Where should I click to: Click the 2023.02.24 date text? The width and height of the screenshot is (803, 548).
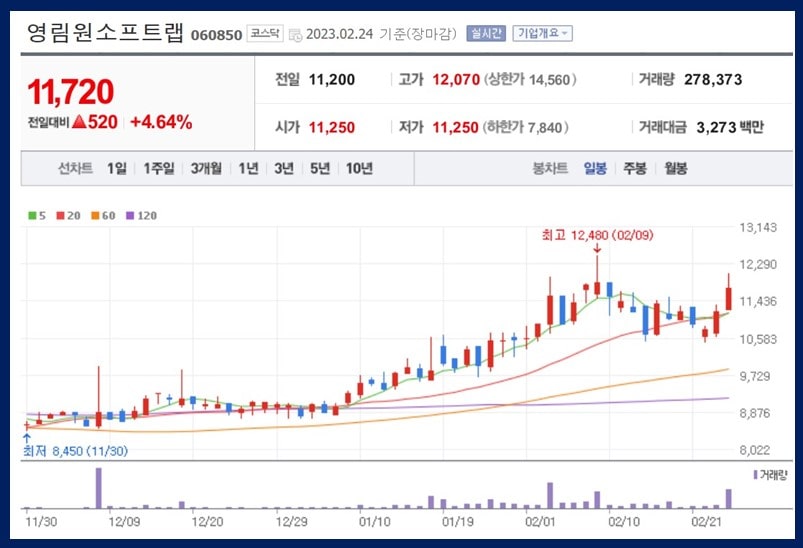(x=340, y=34)
